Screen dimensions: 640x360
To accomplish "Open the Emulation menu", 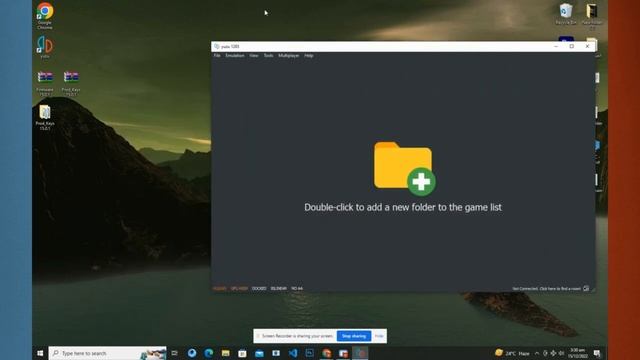I will [235, 56].
